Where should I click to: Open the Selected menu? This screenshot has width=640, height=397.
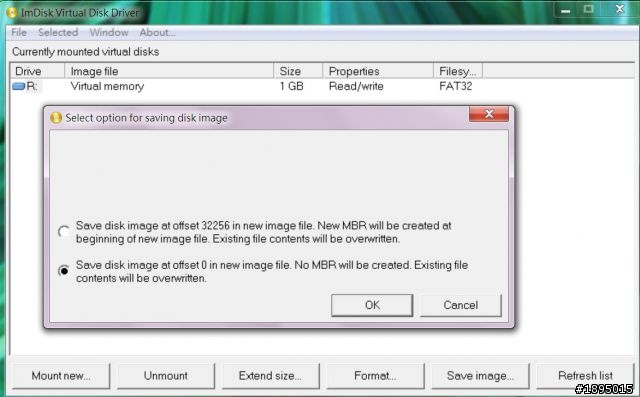[x=58, y=32]
